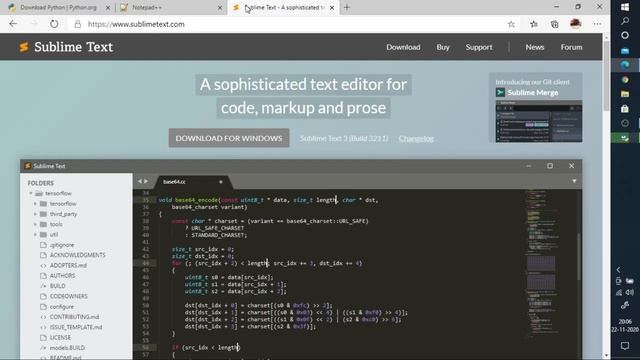The width and height of the screenshot is (640, 360).
Task: Open the user profile avatar
Action: coord(576,24)
